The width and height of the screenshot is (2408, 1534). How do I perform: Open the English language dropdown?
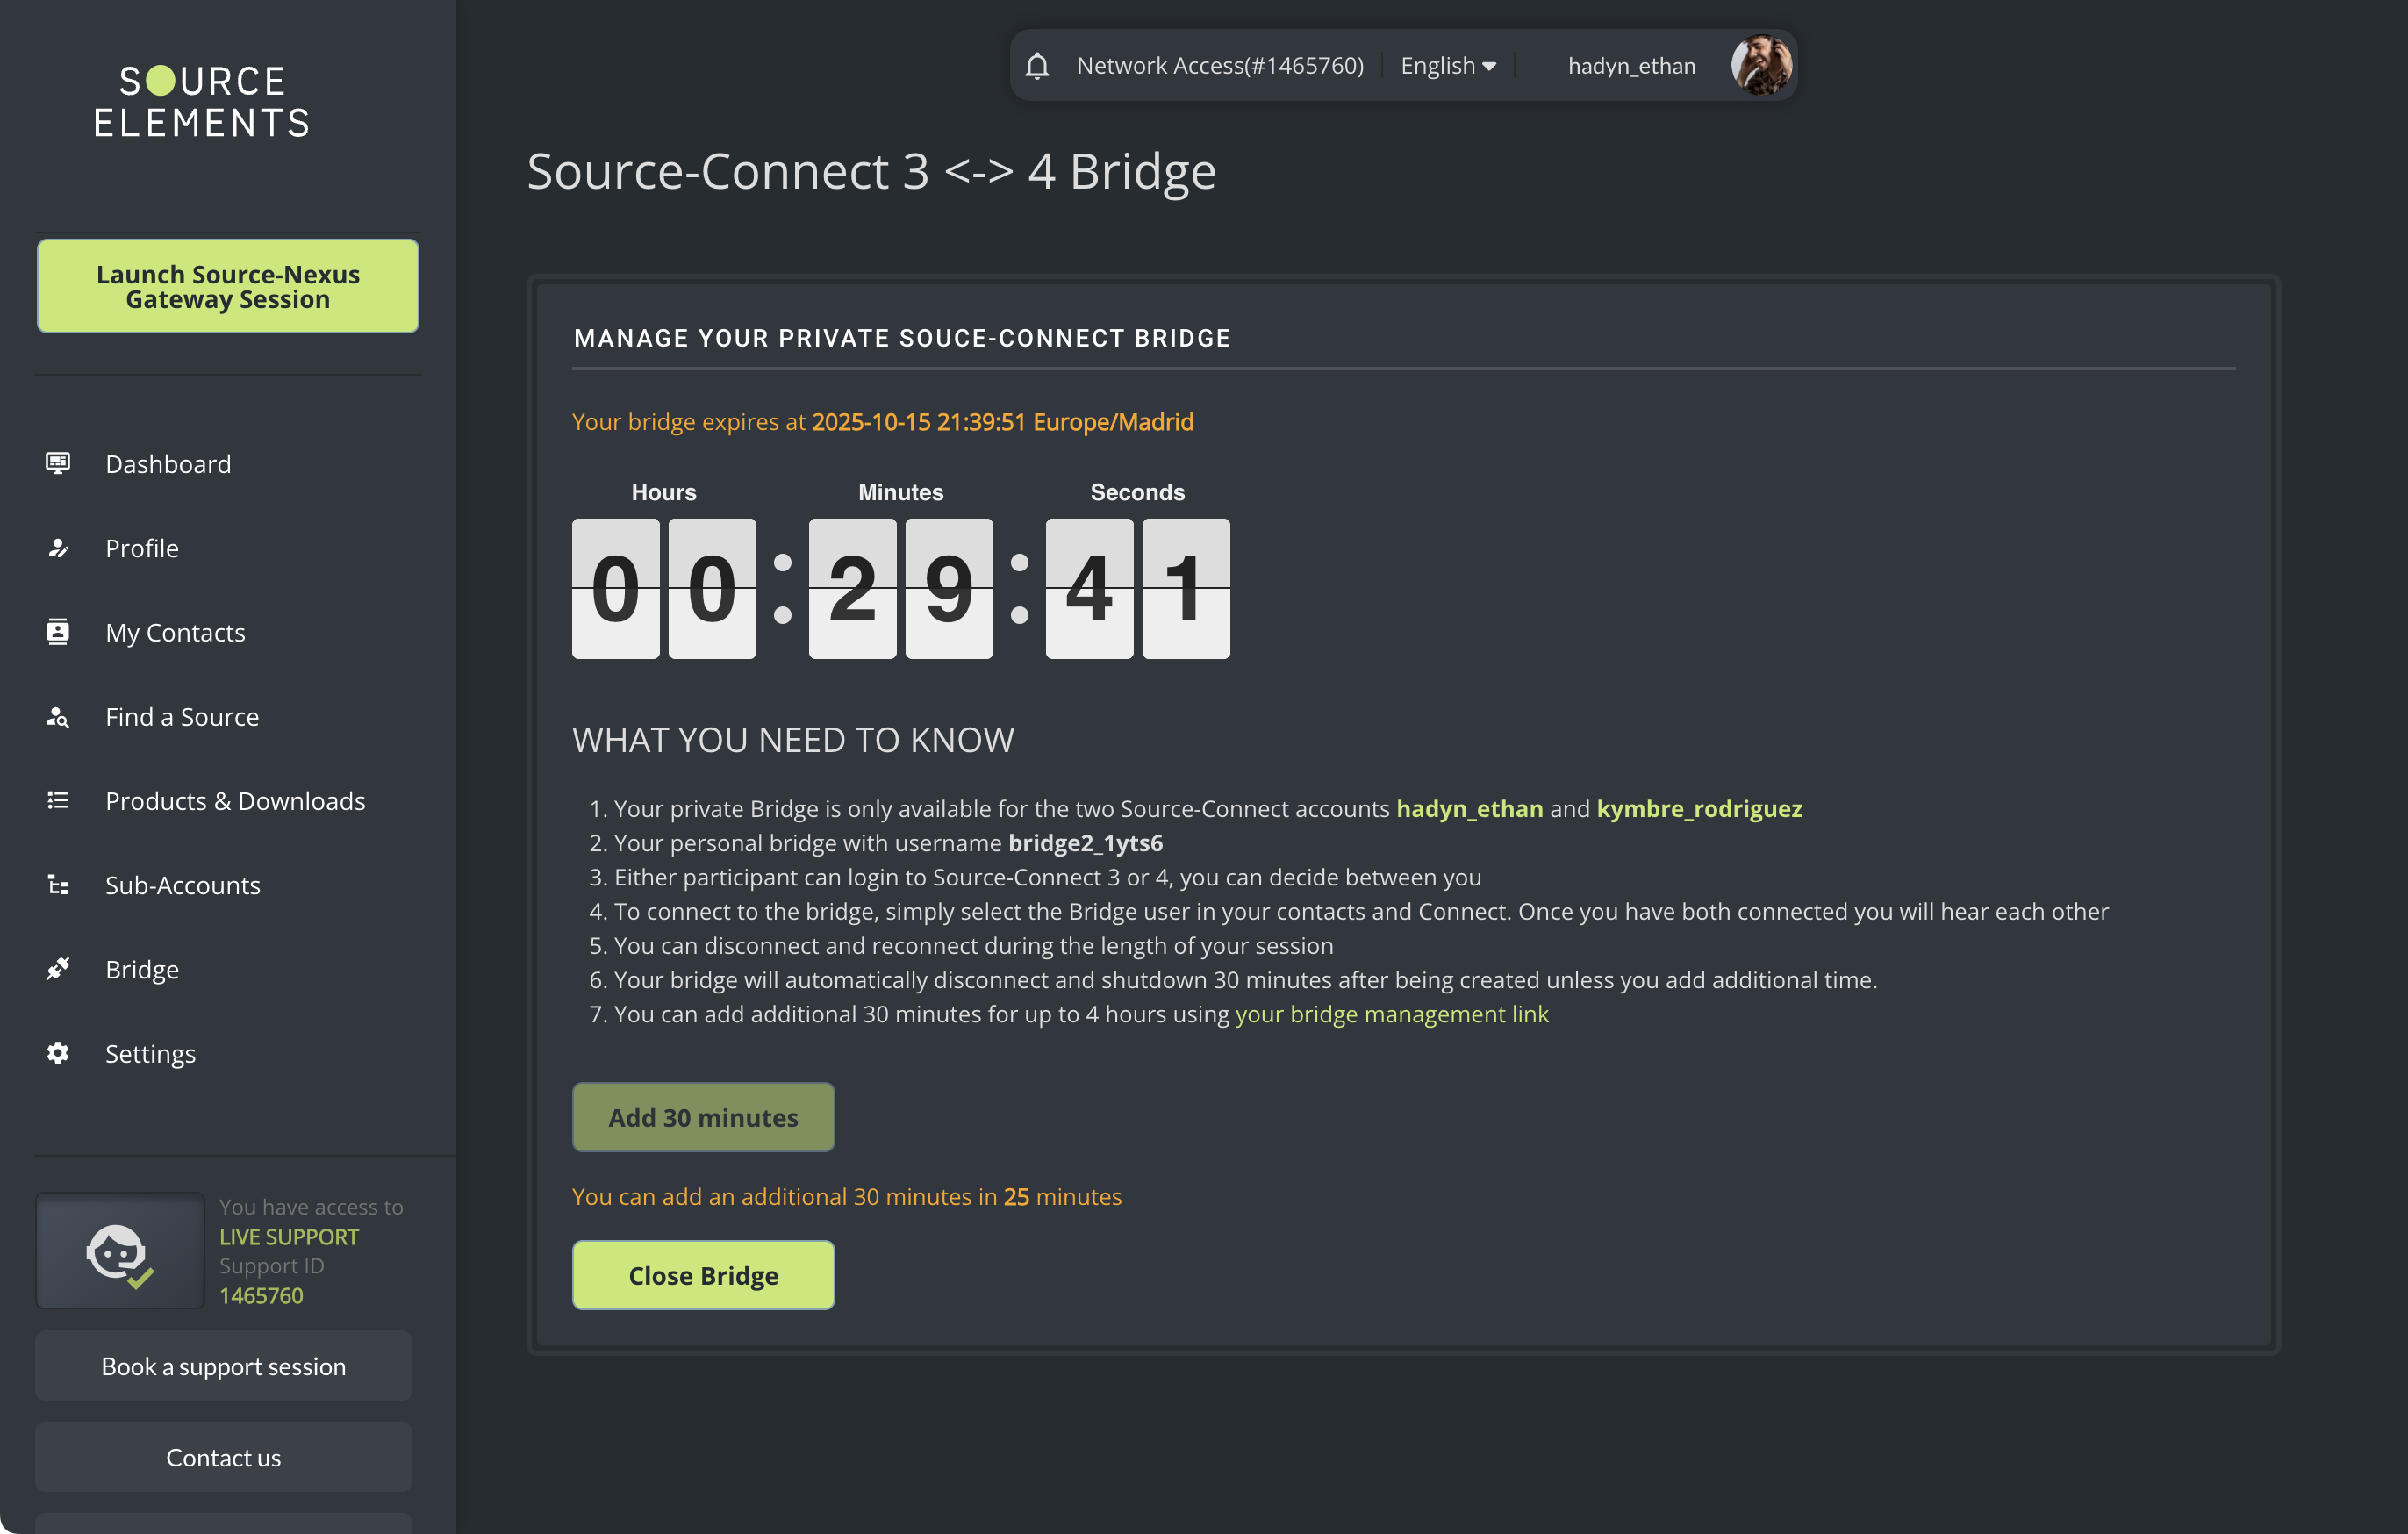(x=1448, y=66)
